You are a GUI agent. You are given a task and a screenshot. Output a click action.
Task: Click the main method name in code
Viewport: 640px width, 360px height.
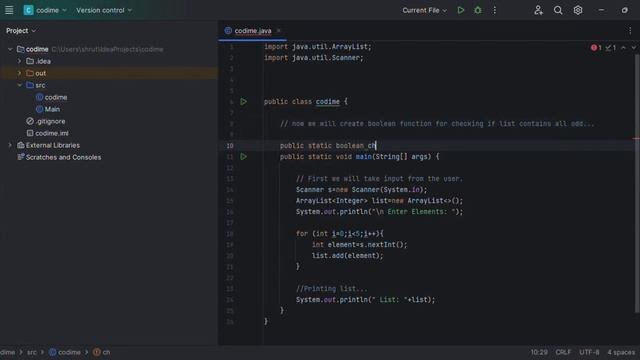coord(364,157)
